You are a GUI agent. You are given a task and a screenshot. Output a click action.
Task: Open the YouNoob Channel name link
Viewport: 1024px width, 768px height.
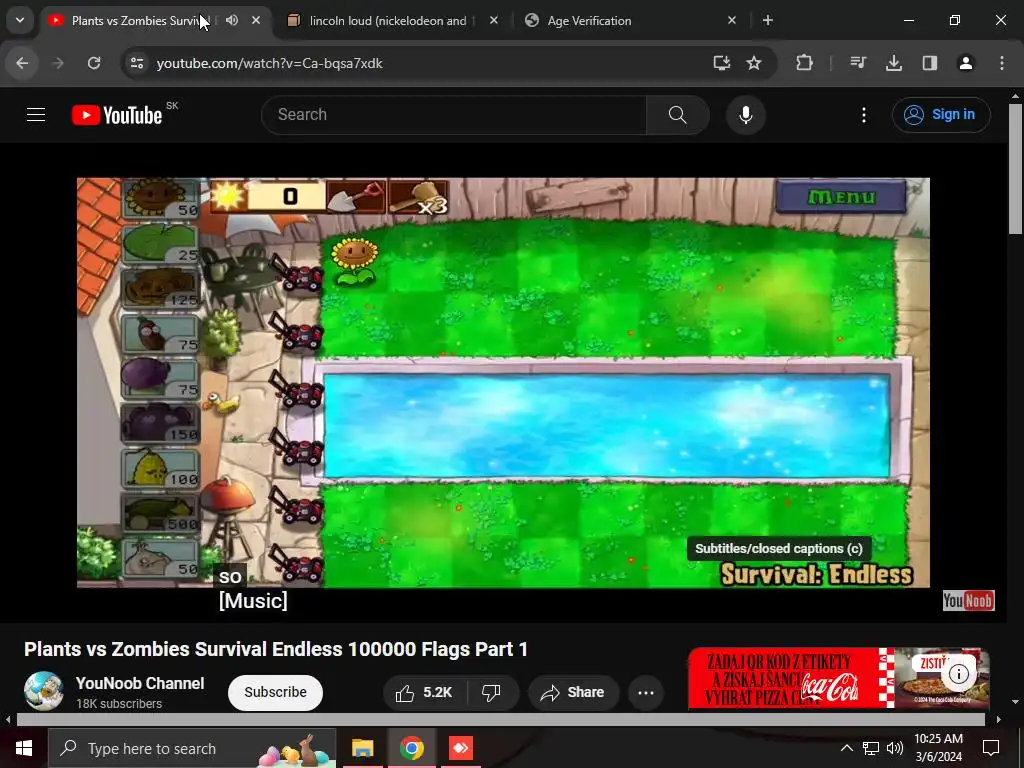pyautogui.click(x=140, y=683)
